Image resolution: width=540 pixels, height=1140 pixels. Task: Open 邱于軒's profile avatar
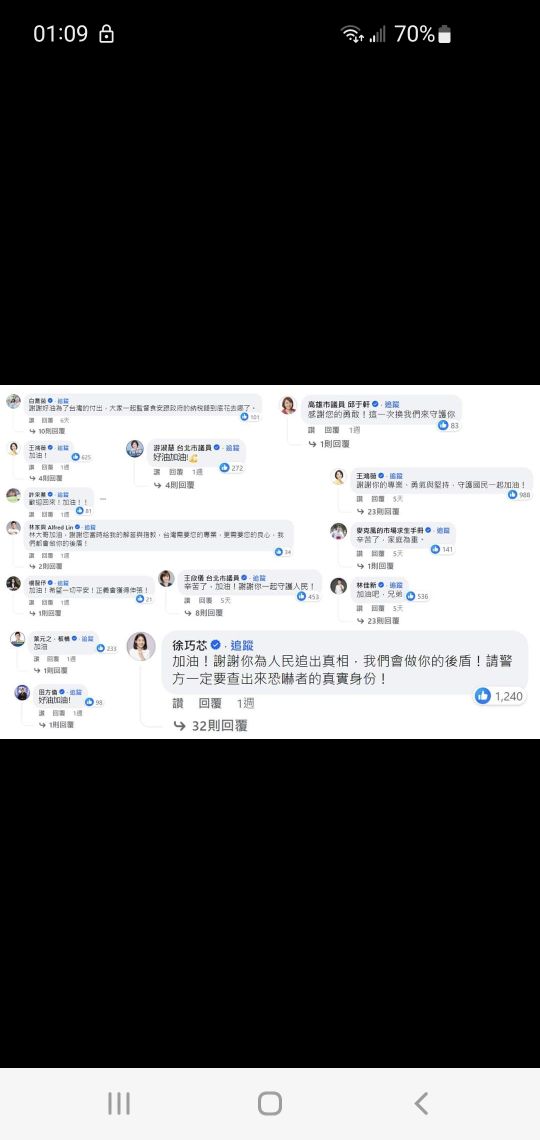pyautogui.click(x=289, y=406)
